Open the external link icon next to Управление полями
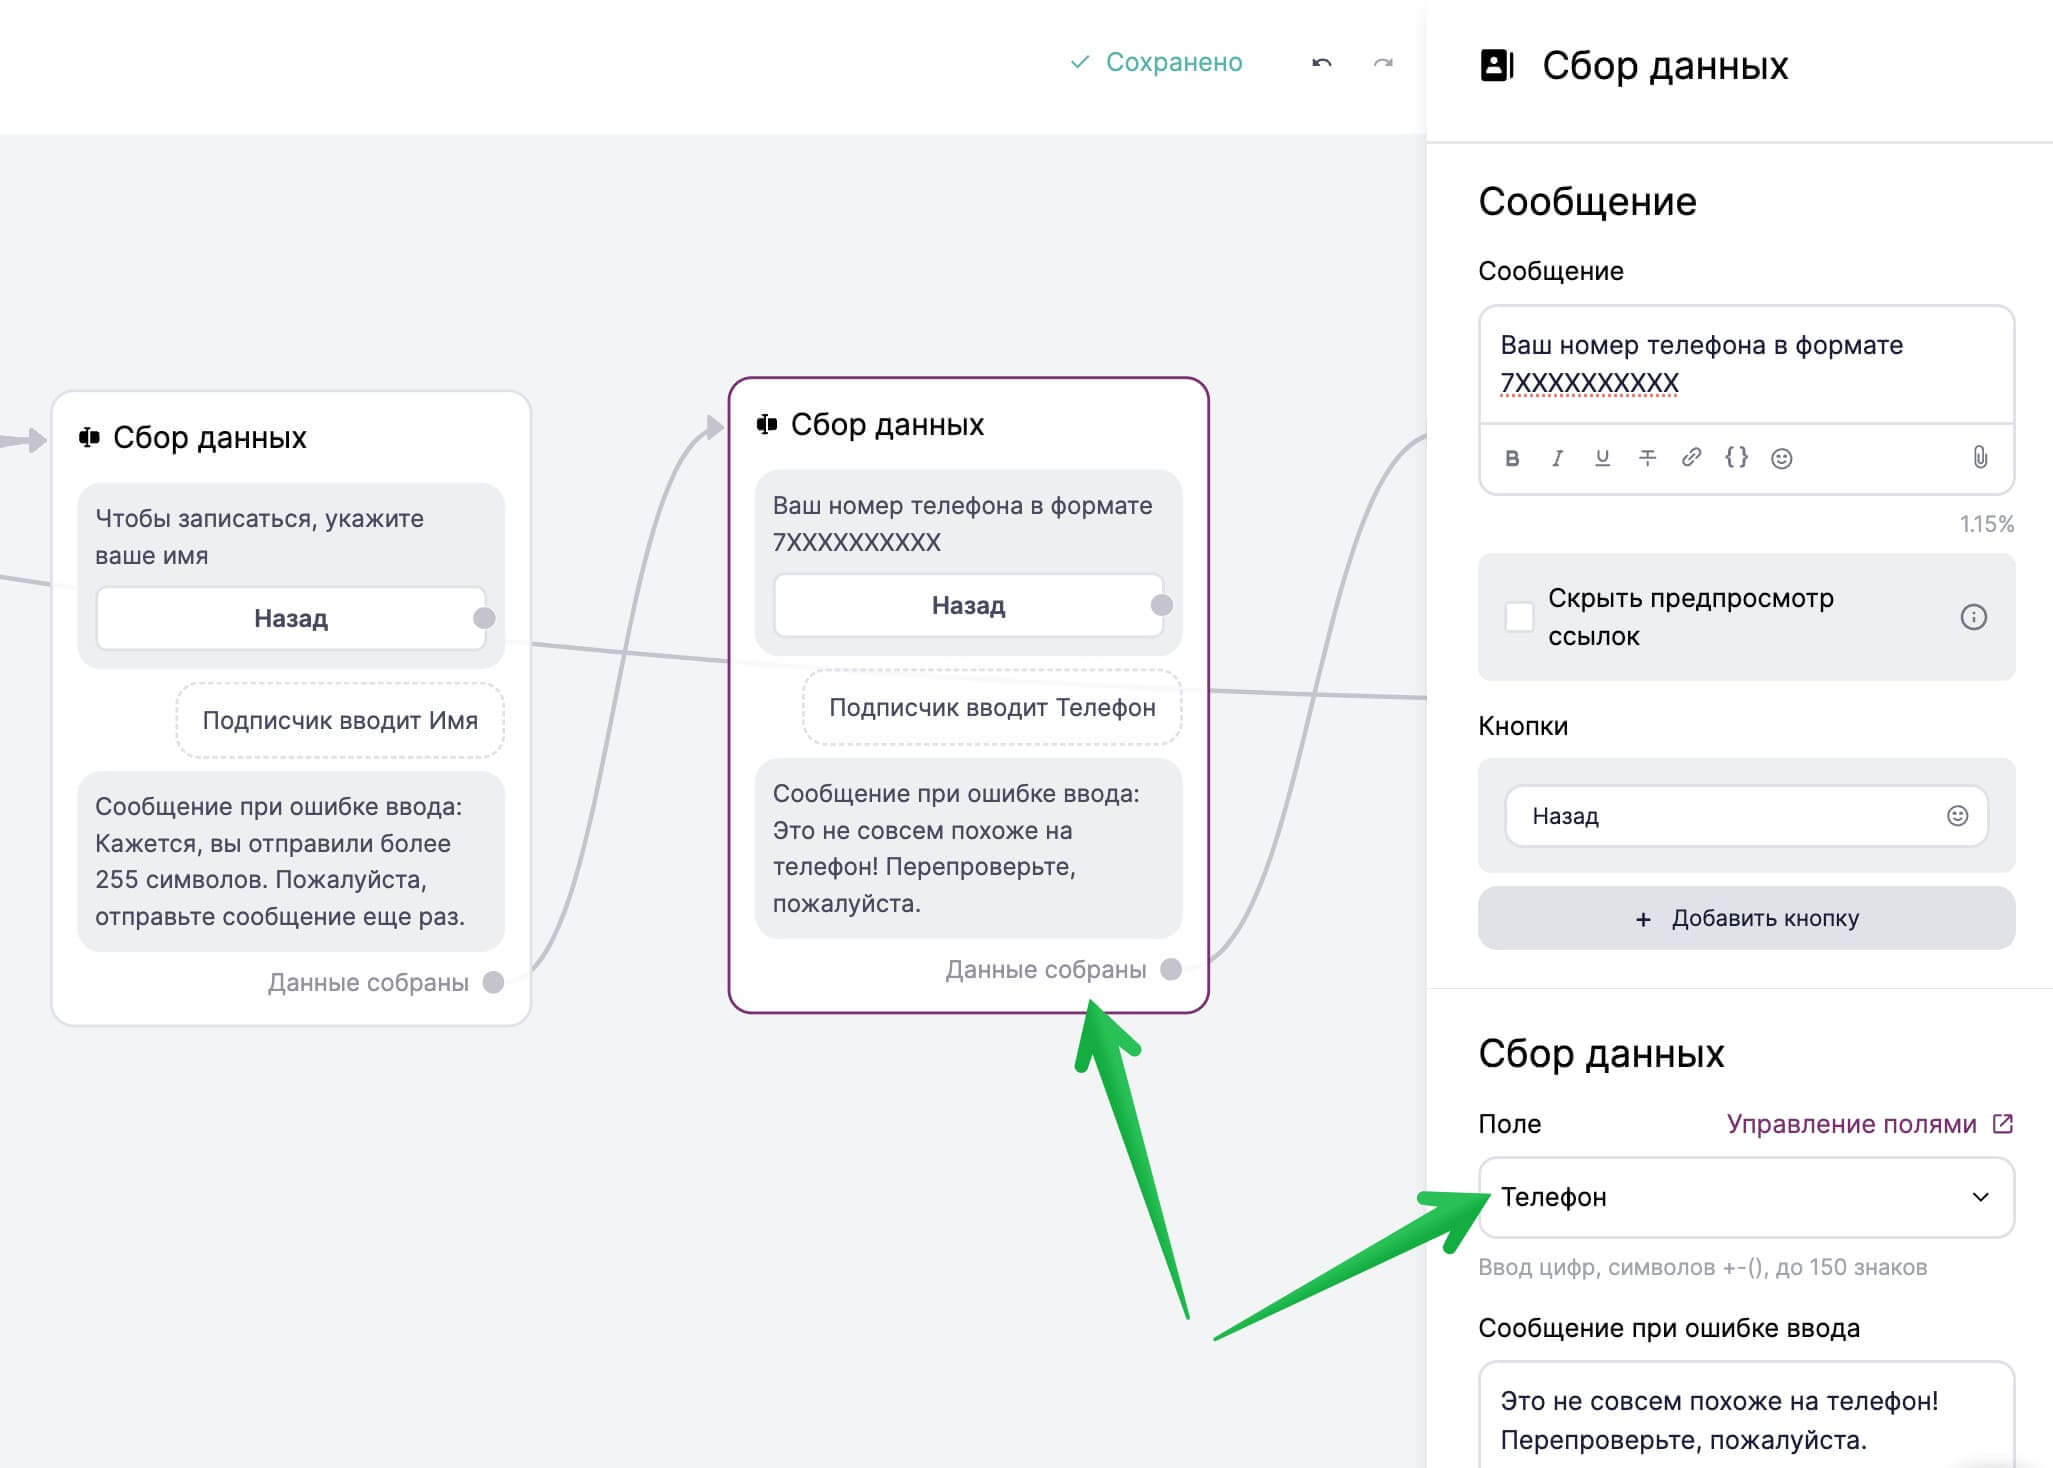Screen dimensions: 2053x1468 pyautogui.click(x=2002, y=1124)
